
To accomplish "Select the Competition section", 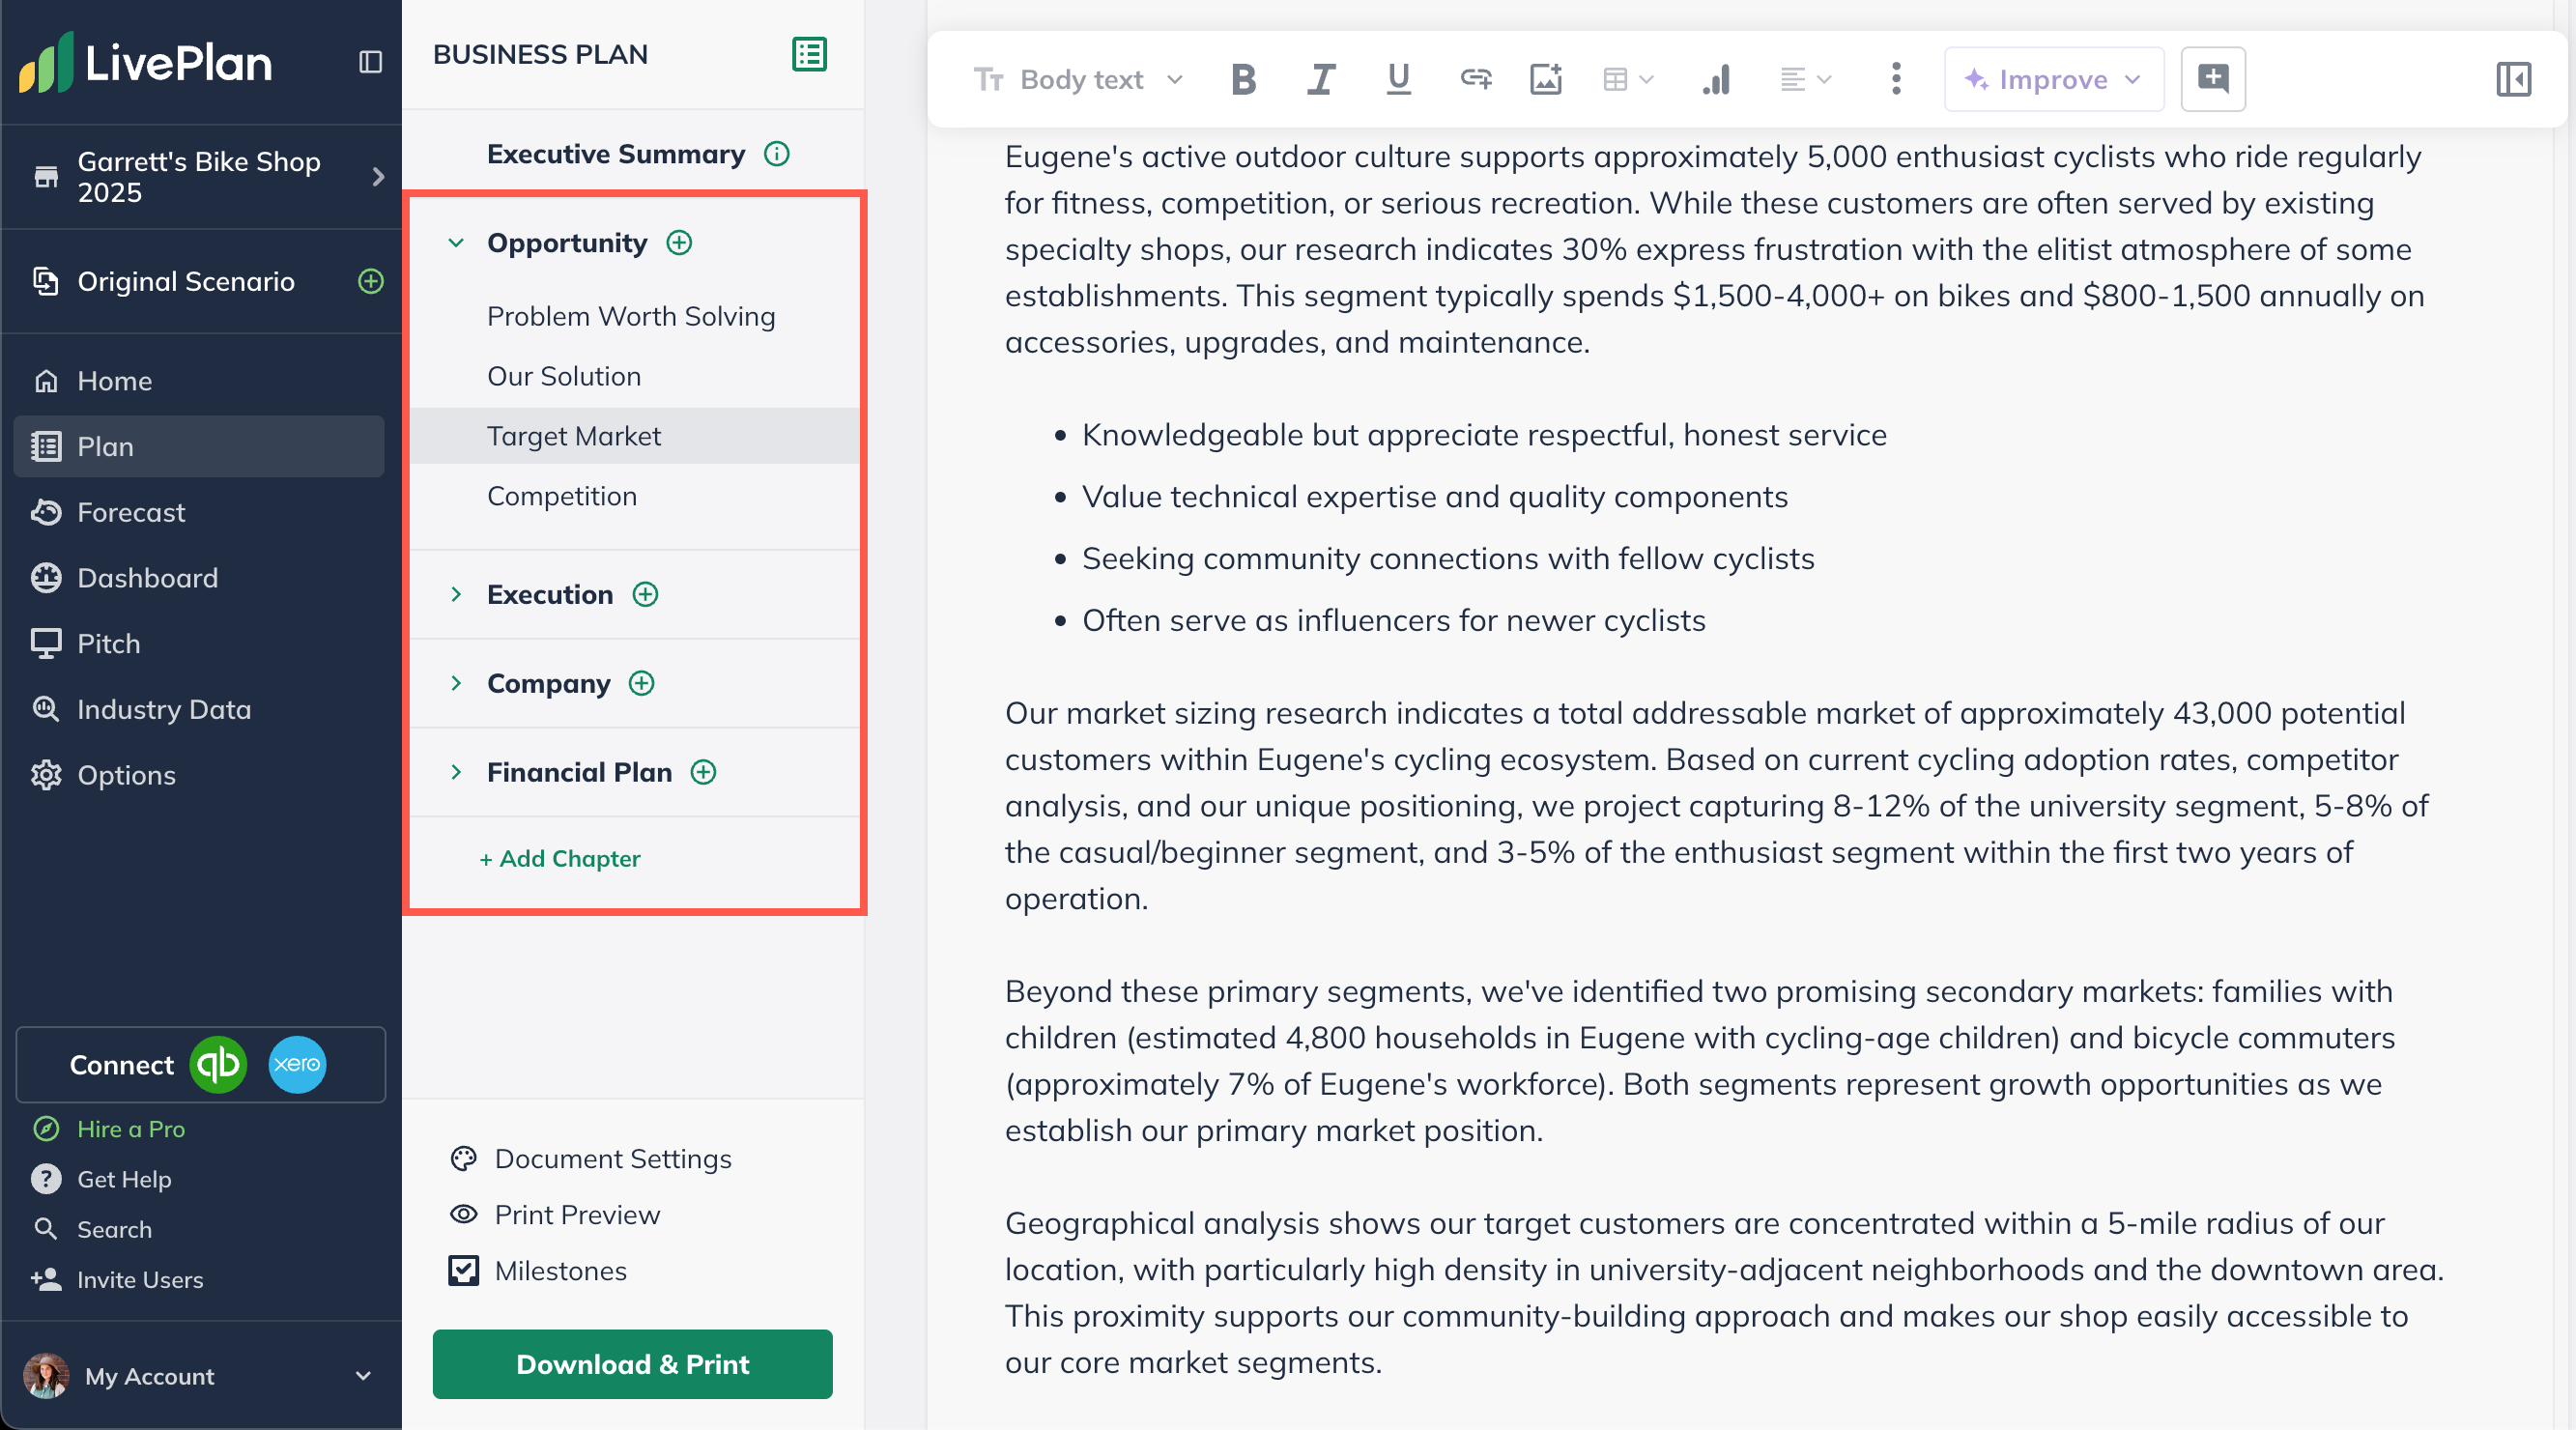I will 561,496.
